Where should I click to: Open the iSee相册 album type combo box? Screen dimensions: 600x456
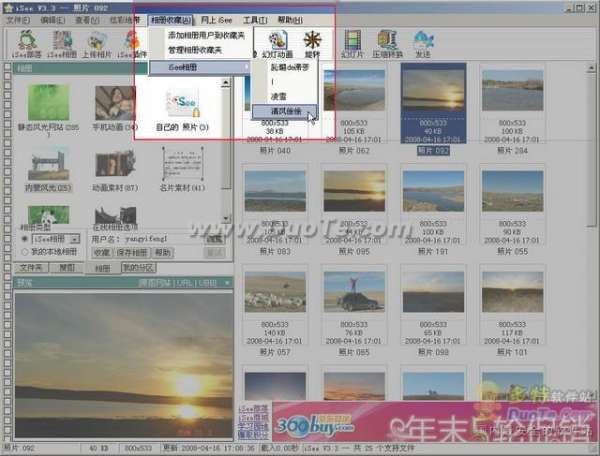(56, 239)
